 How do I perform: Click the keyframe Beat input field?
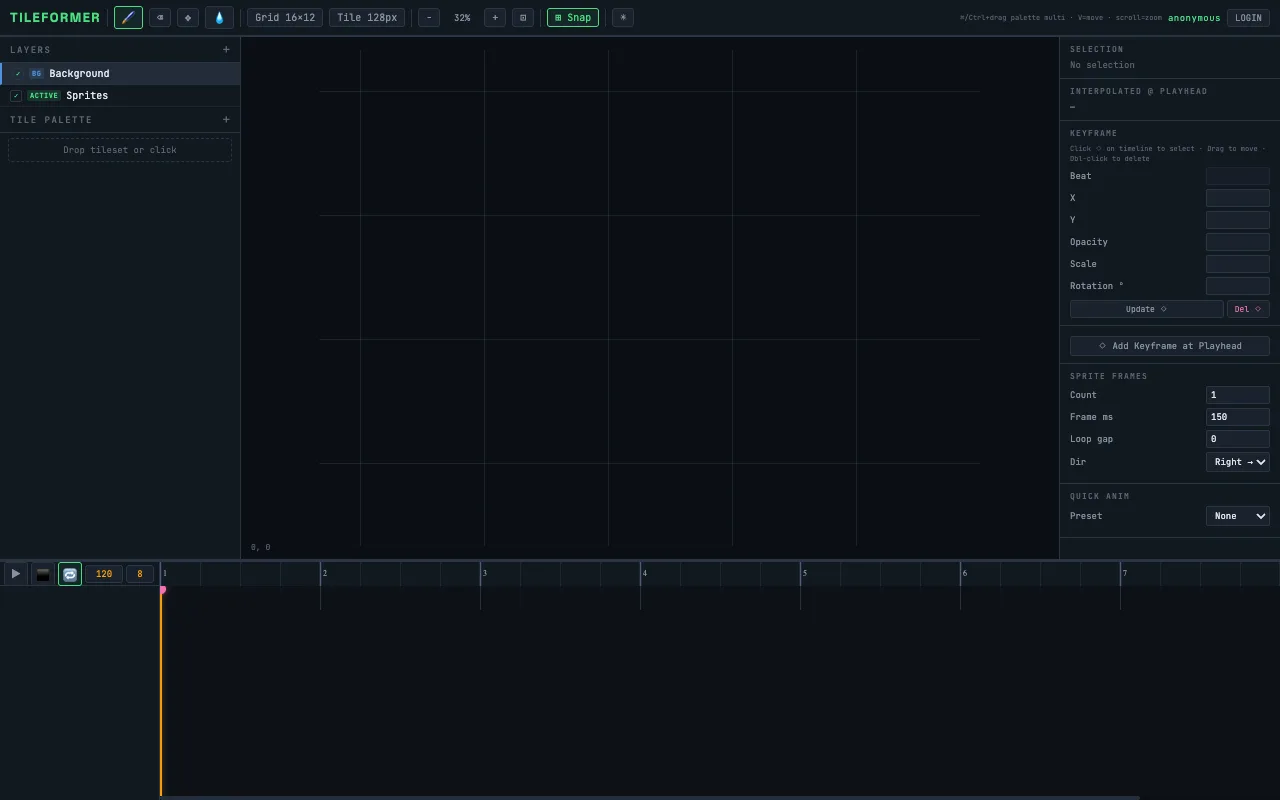[1237, 176]
